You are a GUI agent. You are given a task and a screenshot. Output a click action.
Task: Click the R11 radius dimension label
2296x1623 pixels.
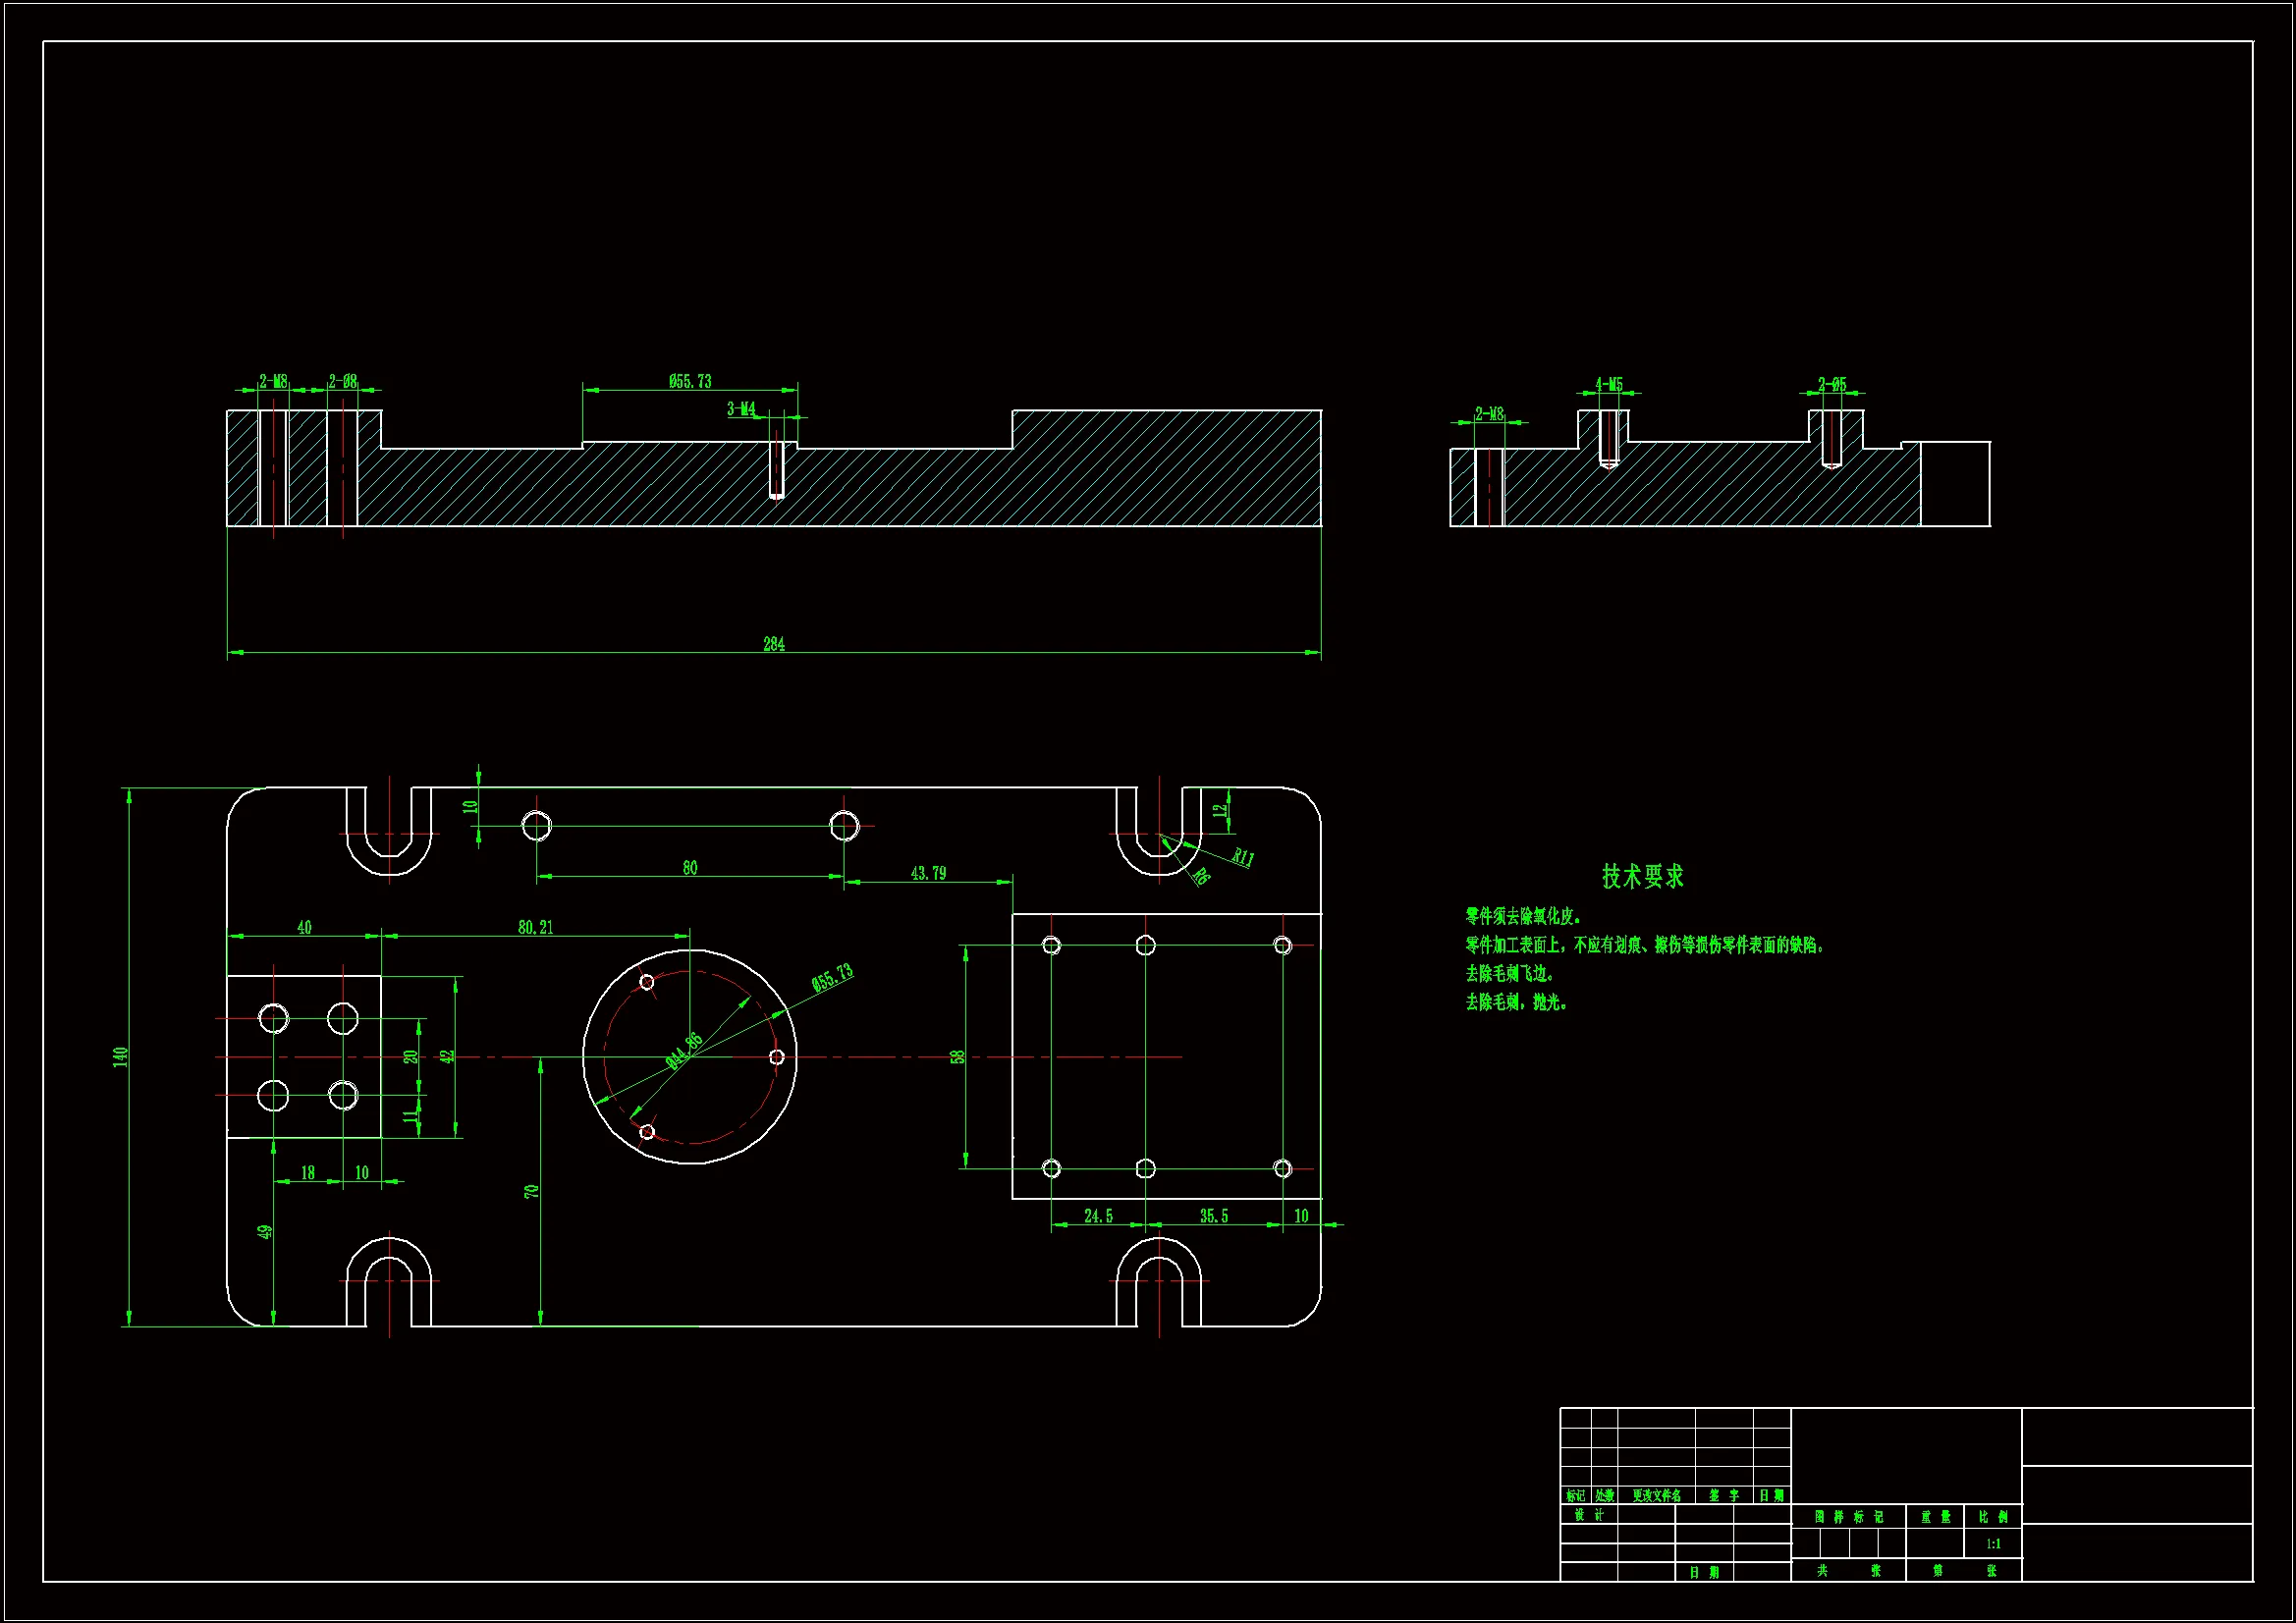[1242, 857]
